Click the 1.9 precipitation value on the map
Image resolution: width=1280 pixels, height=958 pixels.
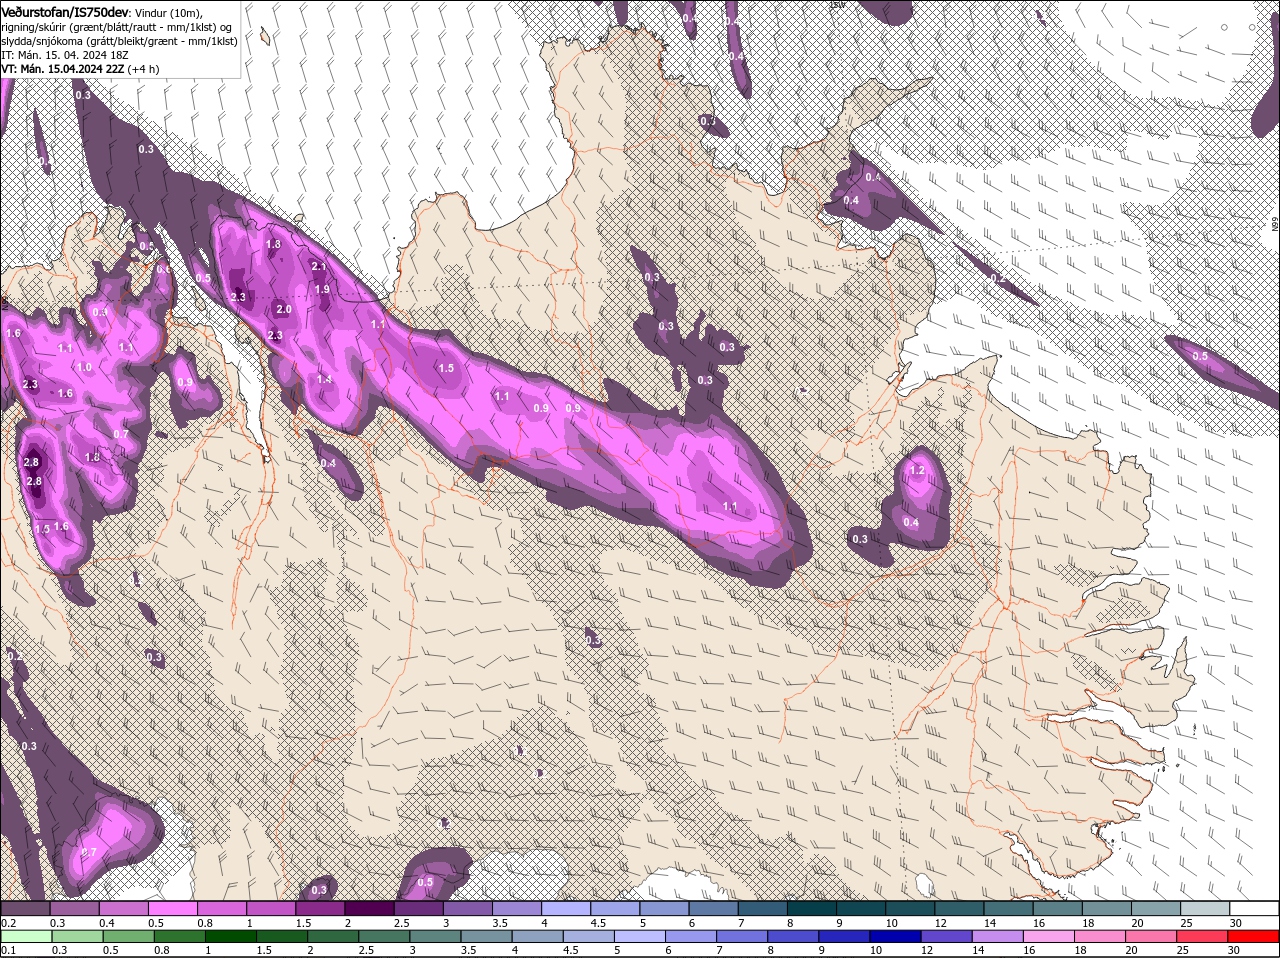[322, 289]
